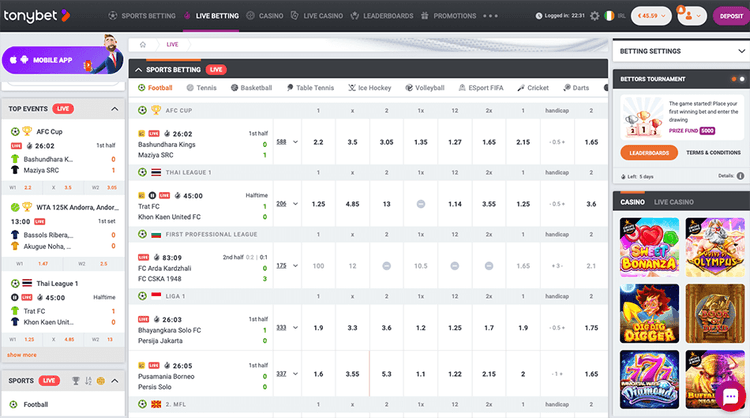Screen dimensions: 750x418
Task: Open the Book of Dead game thumbnail
Action: coord(715,313)
